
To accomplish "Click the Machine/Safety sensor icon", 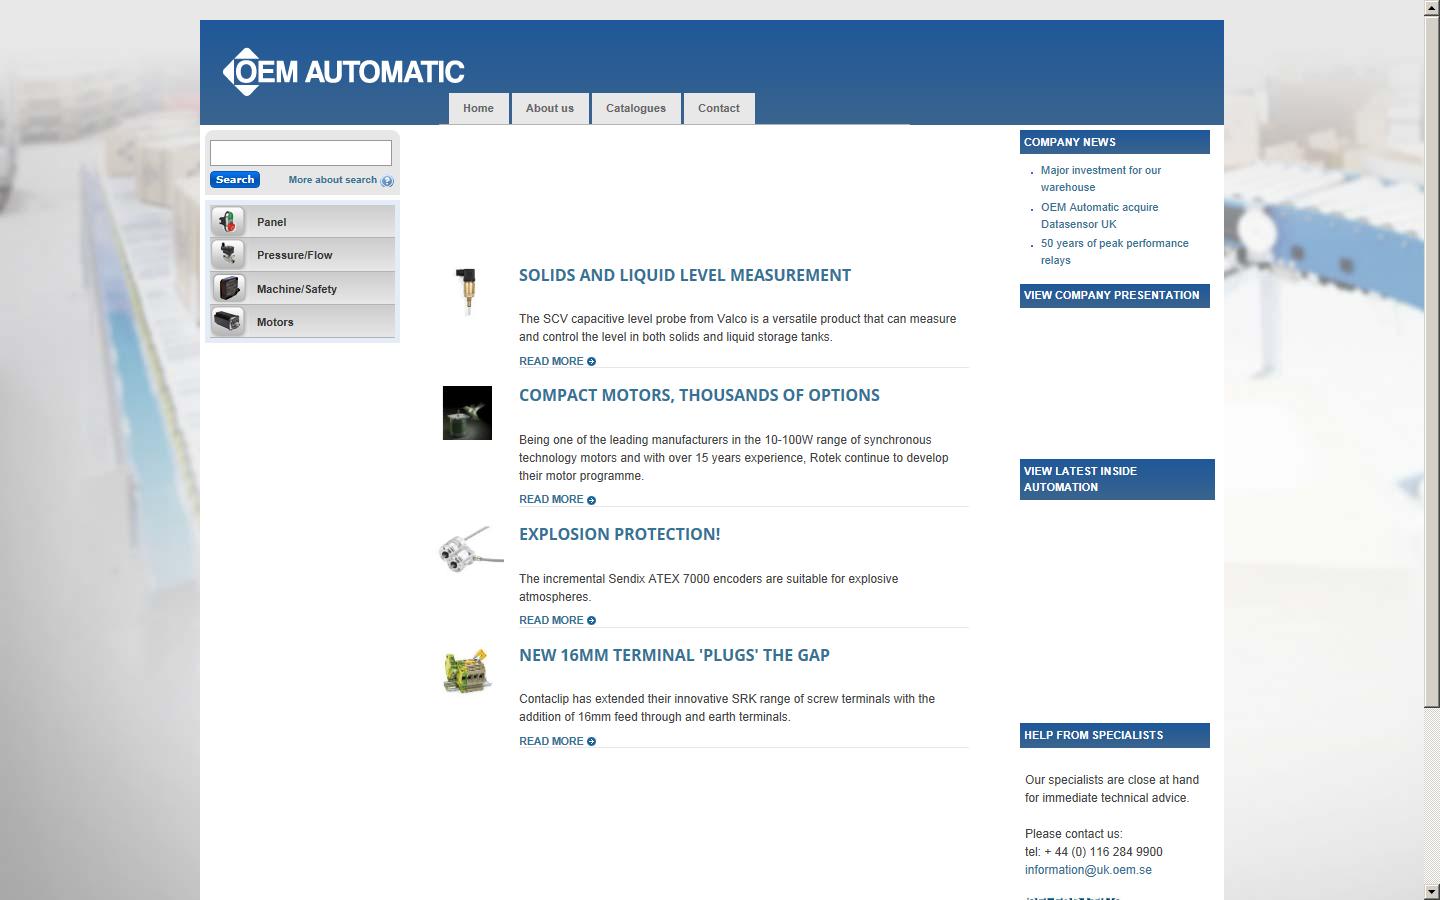I will (x=228, y=289).
